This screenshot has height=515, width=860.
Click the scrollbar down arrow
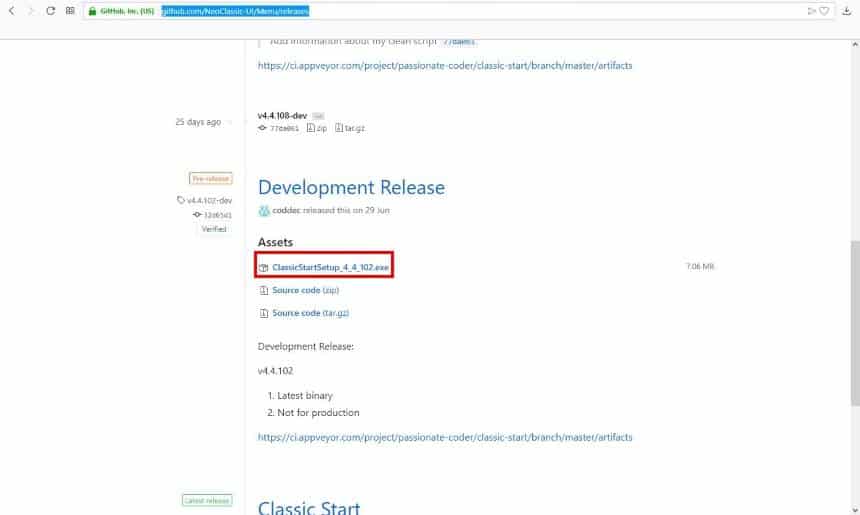pyautogui.click(x=855, y=510)
